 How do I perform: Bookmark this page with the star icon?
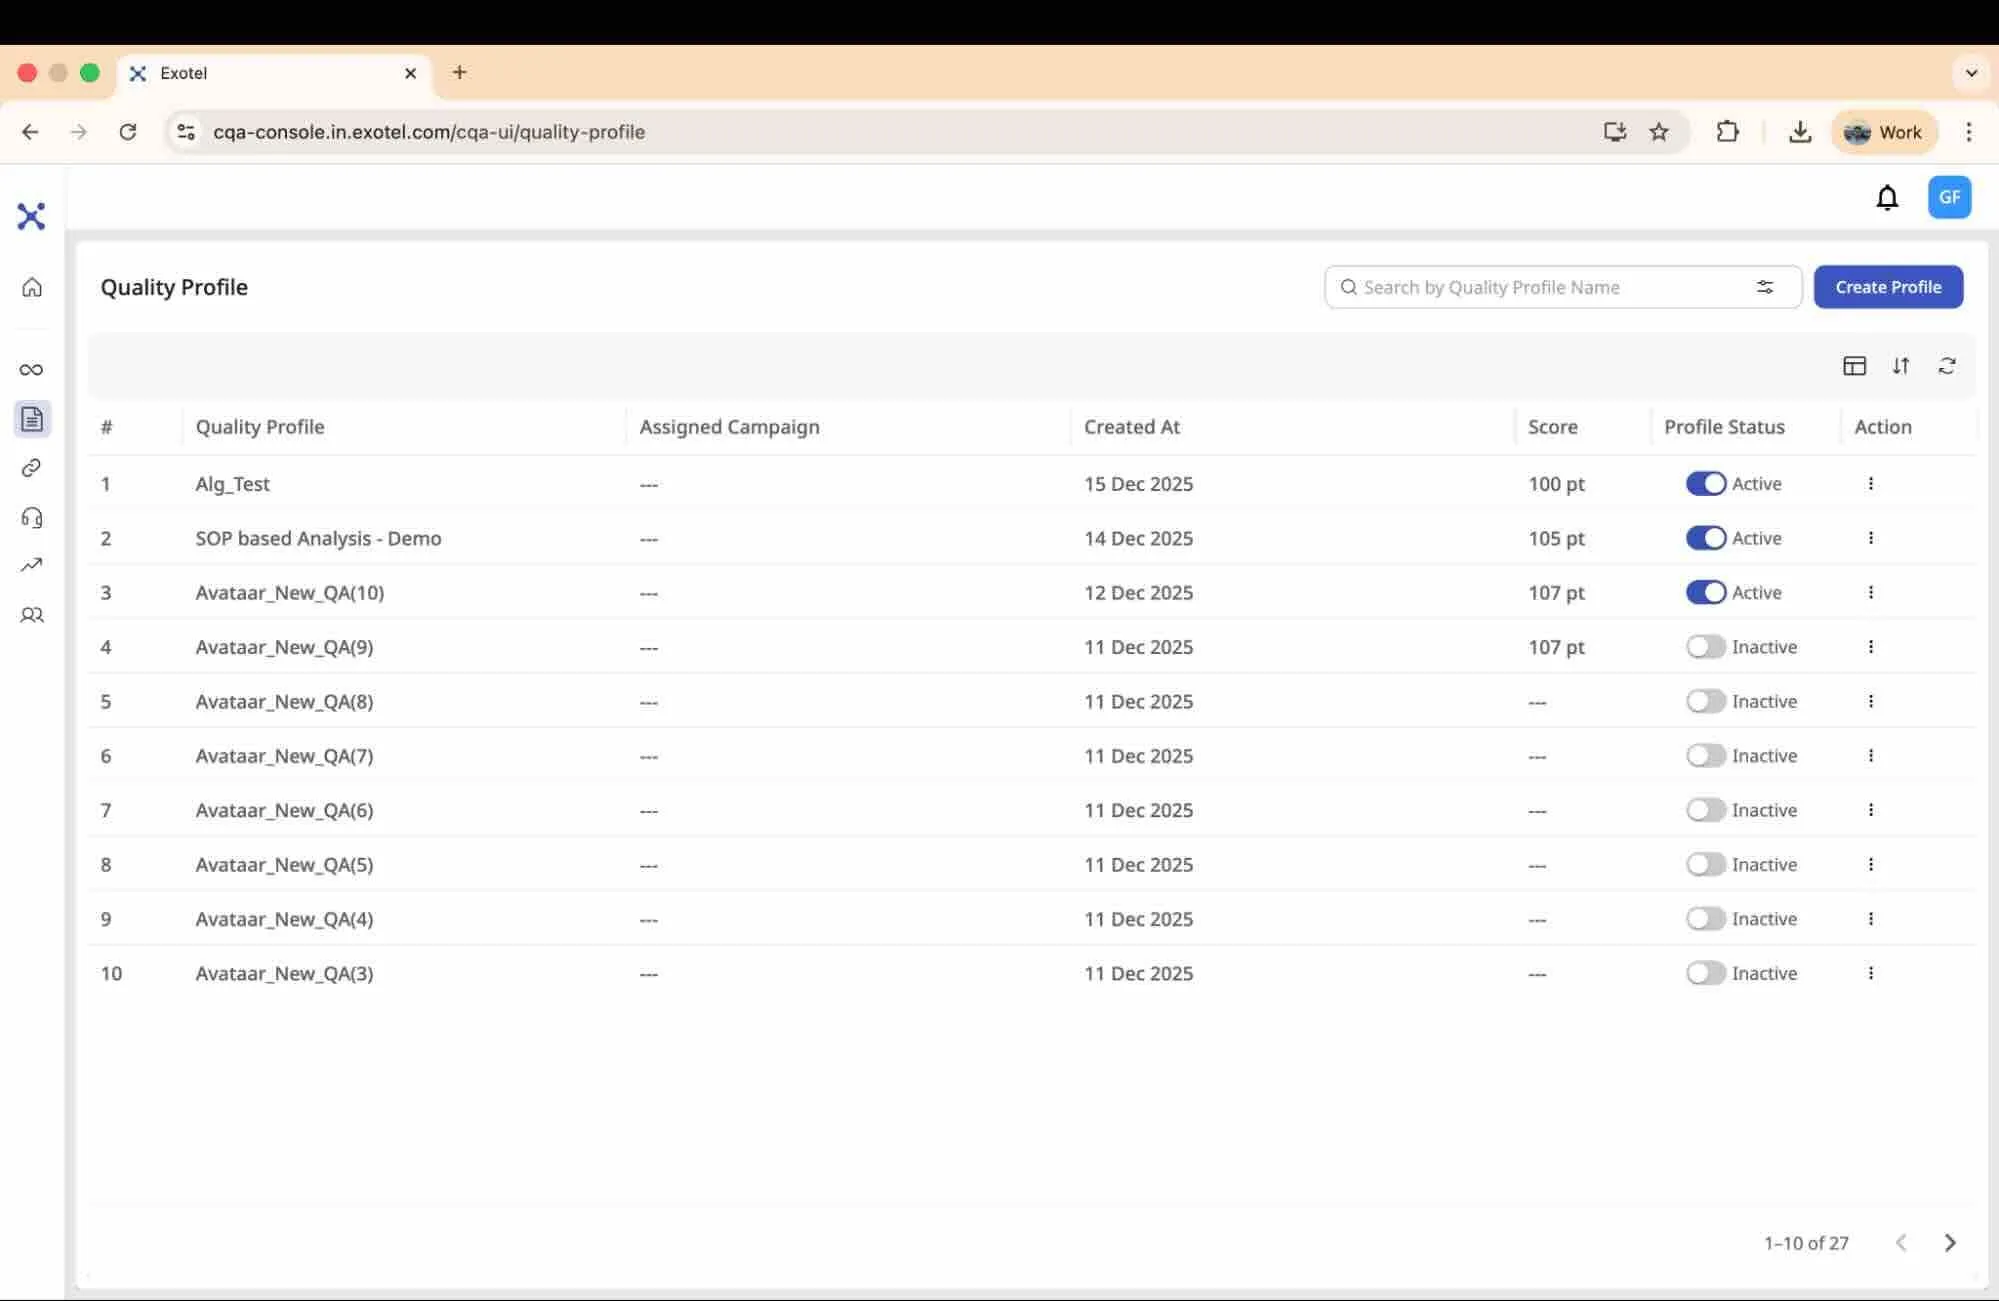[1659, 132]
